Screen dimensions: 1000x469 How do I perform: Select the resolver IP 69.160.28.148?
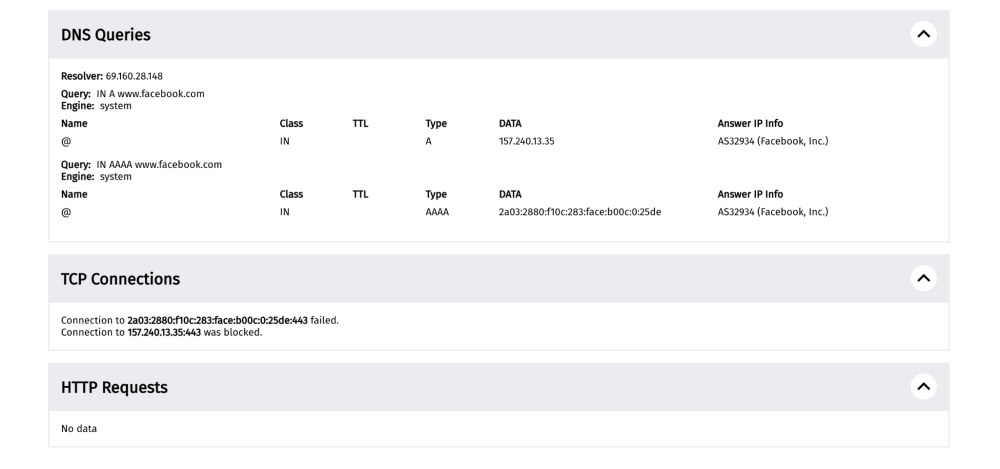pos(134,76)
